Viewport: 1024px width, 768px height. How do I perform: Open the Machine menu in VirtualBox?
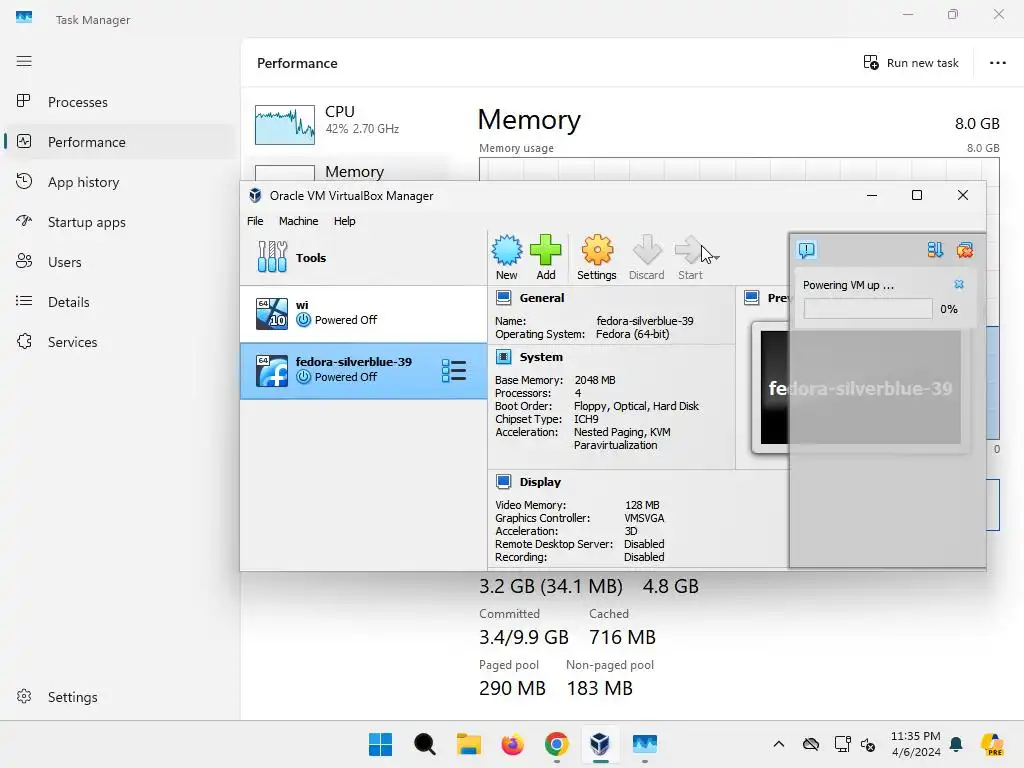tap(298, 221)
